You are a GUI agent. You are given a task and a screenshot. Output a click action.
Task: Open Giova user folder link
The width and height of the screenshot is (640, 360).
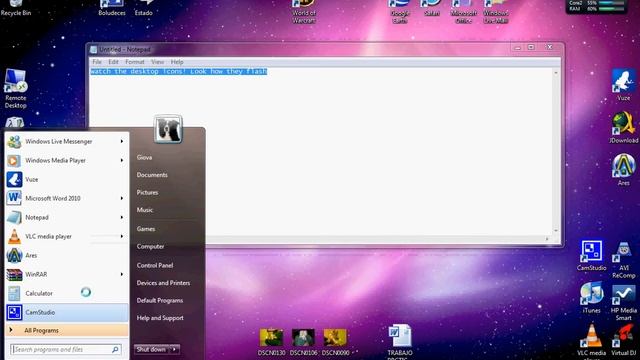(x=144, y=157)
